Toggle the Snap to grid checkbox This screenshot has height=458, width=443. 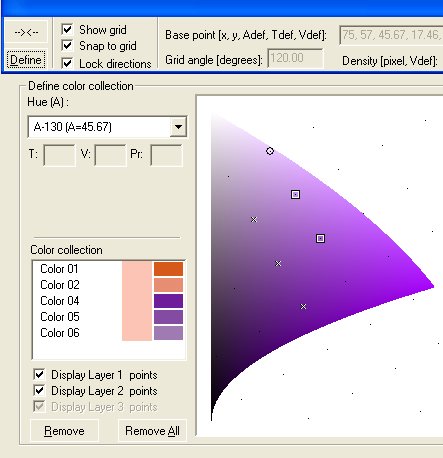pos(67,46)
